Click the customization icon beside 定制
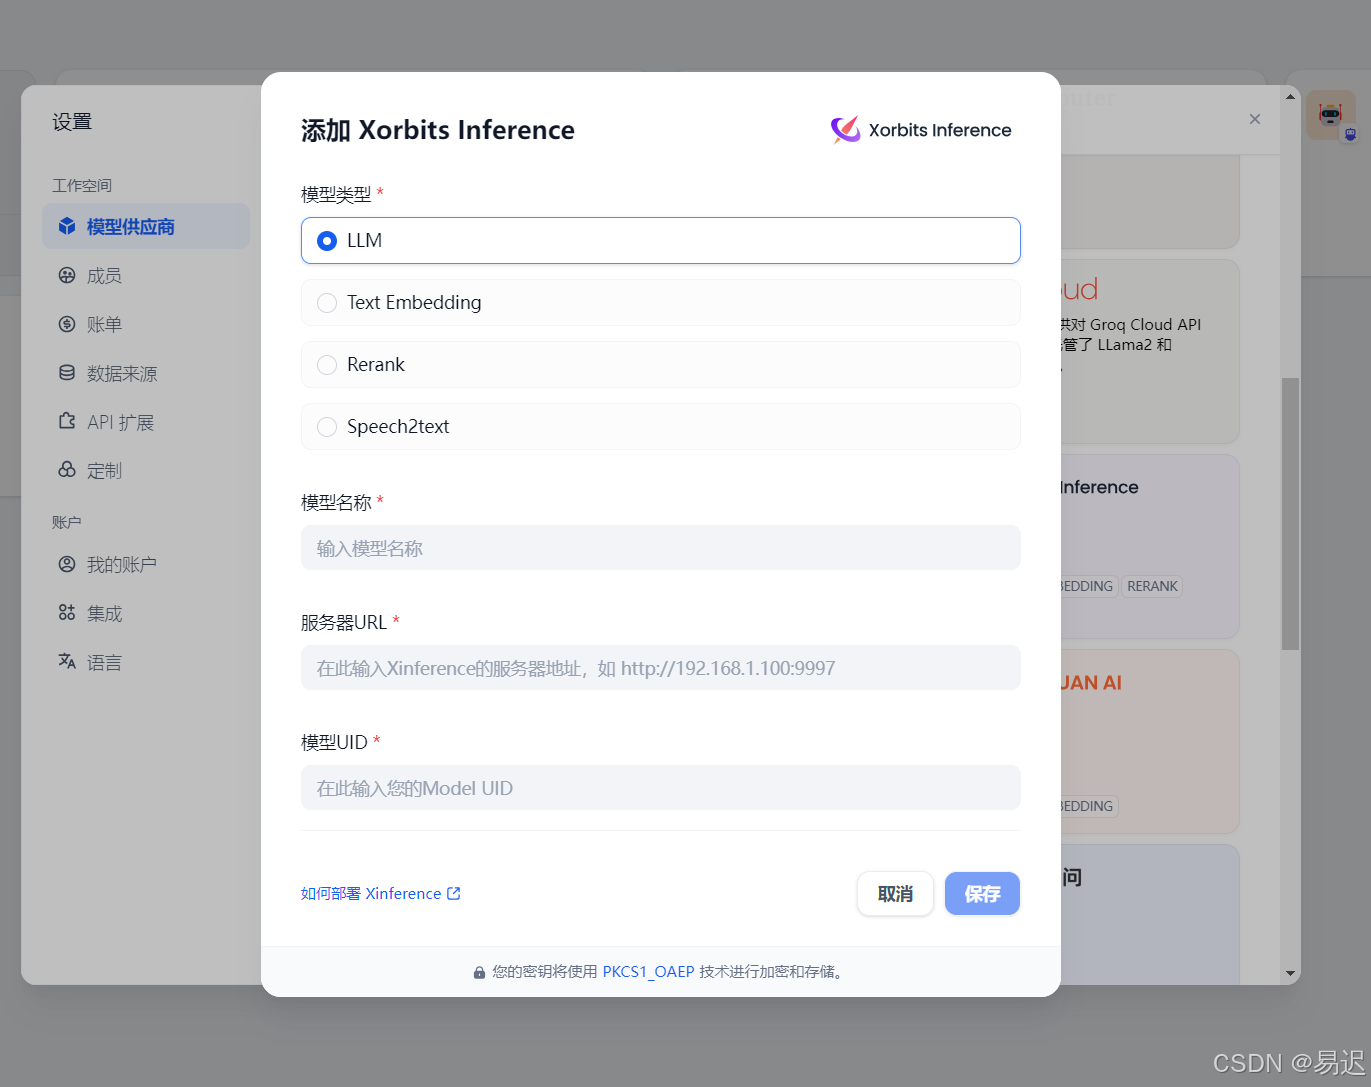 point(67,470)
